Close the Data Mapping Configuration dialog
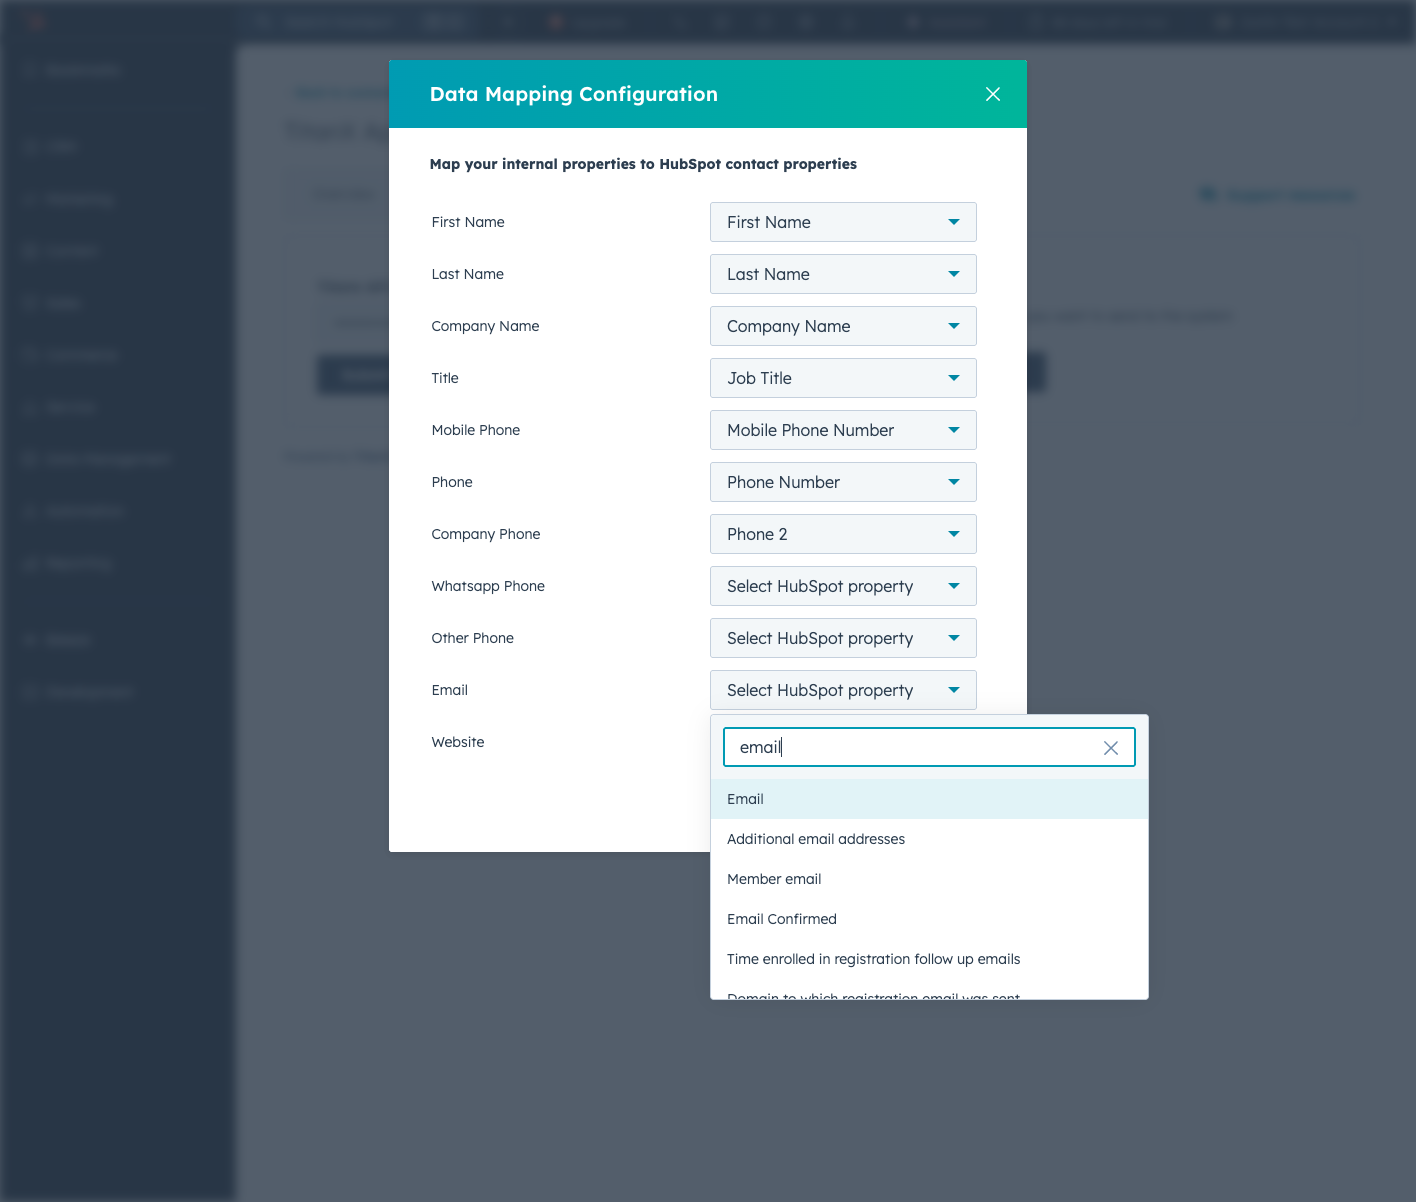The height and width of the screenshot is (1202, 1416). coord(993,94)
